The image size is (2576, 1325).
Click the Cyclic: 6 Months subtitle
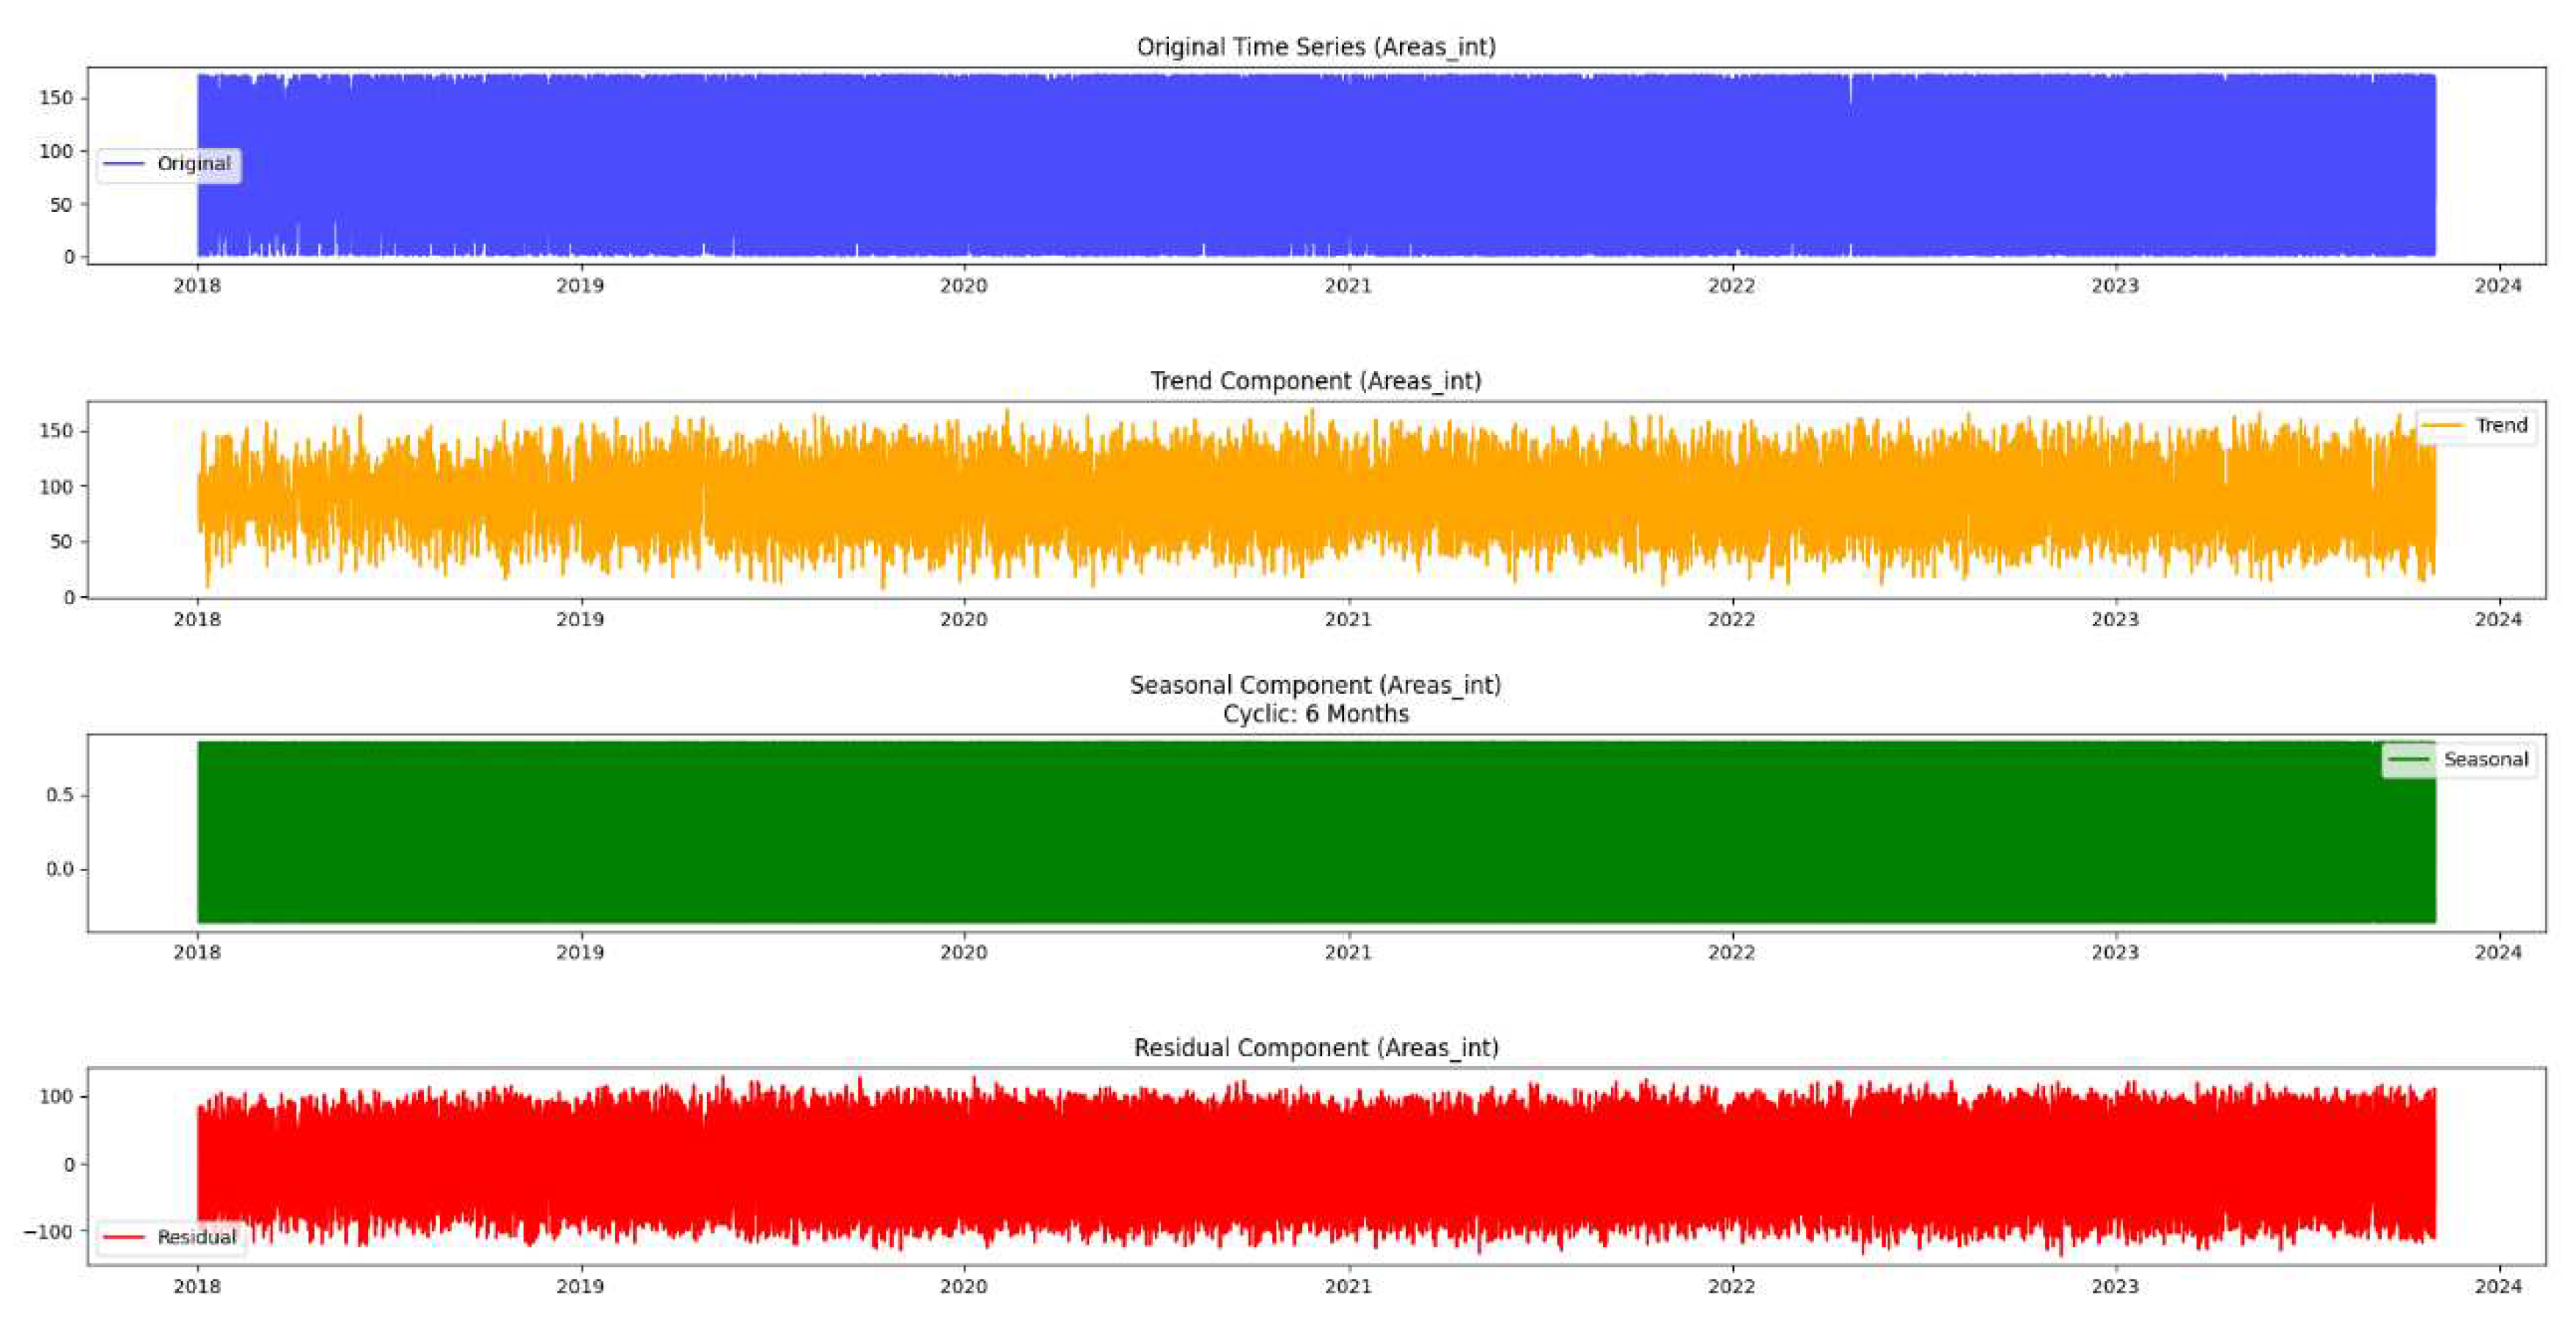tap(1314, 714)
